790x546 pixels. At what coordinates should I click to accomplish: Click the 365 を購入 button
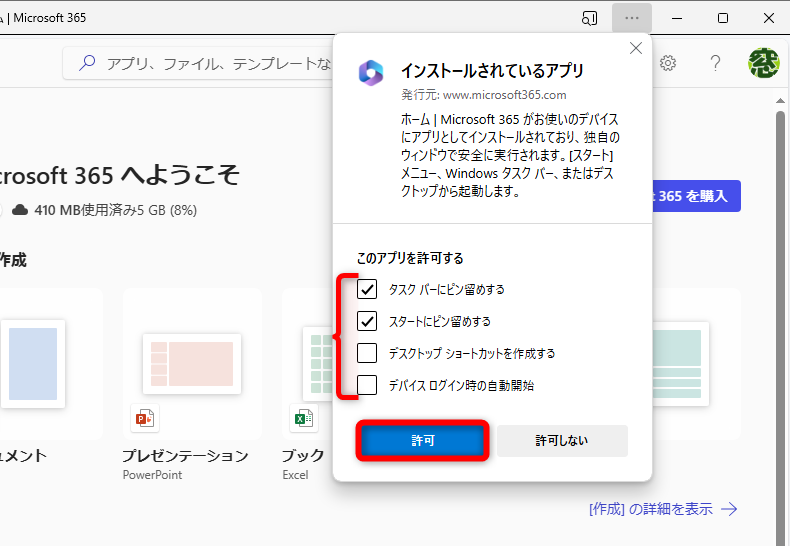click(696, 196)
